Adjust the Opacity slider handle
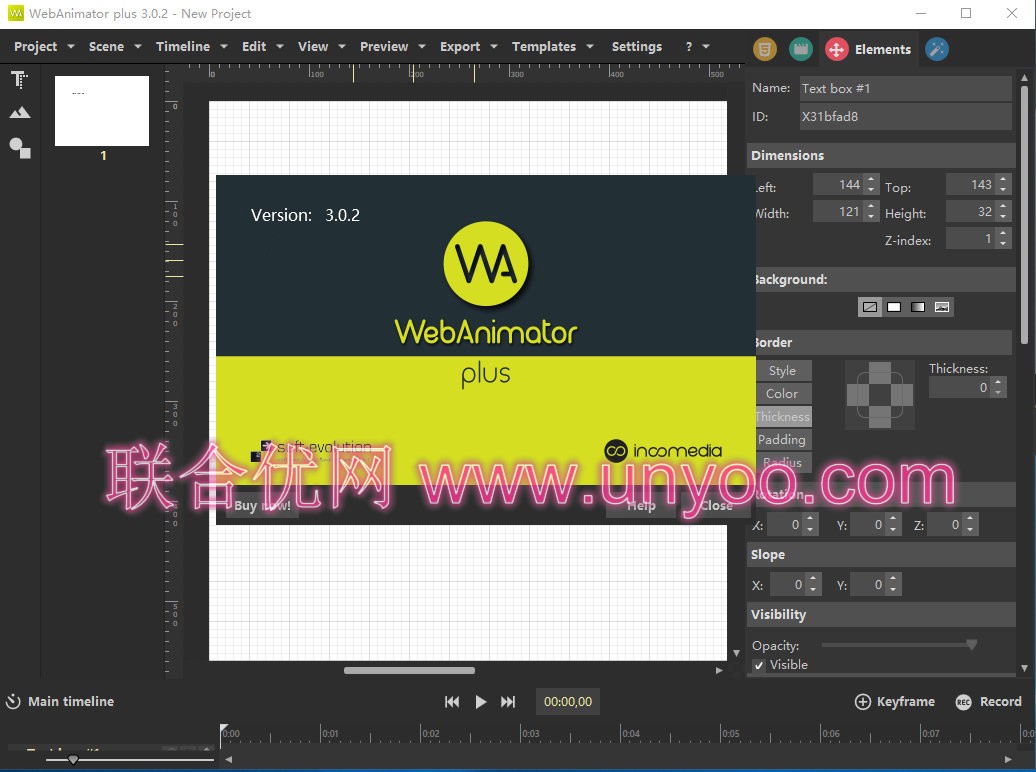The width and height of the screenshot is (1036, 772). (972, 644)
